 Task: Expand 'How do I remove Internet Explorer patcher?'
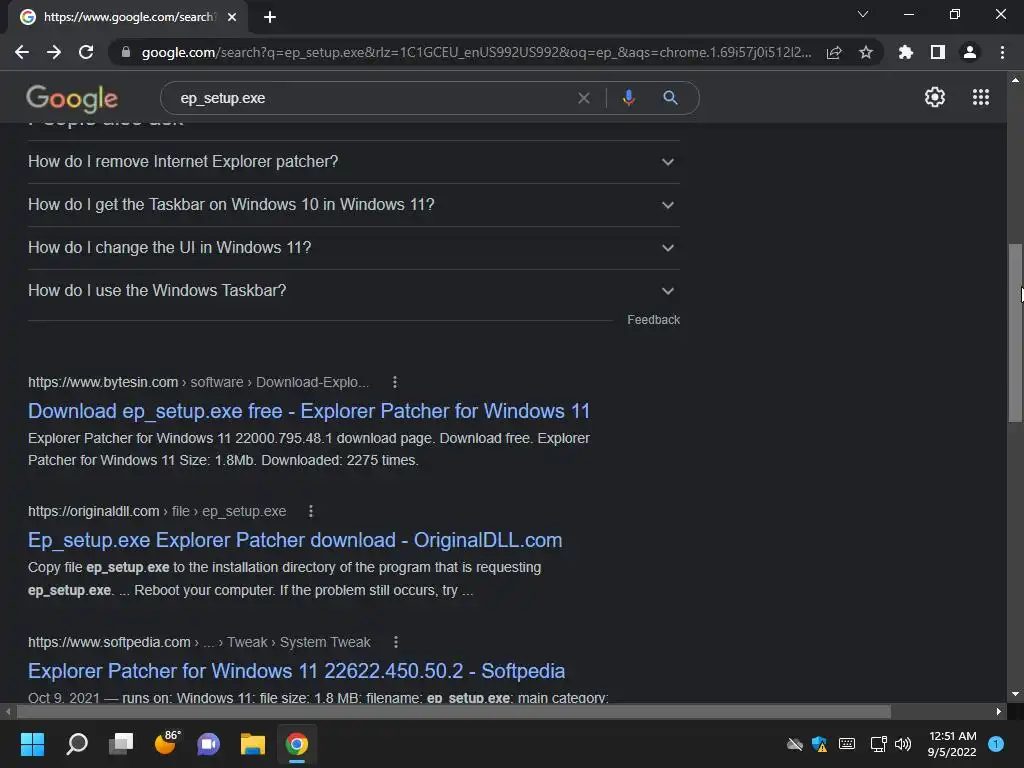pos(353,161)
